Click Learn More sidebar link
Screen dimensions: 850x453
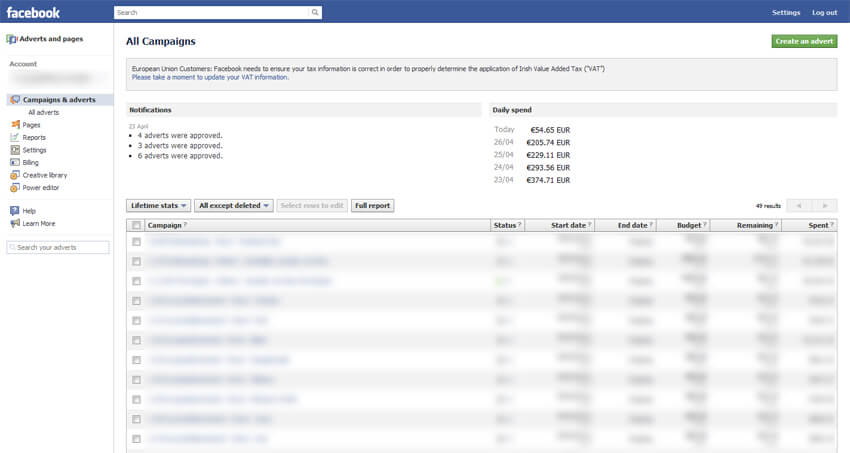click(x=38, y=223)
